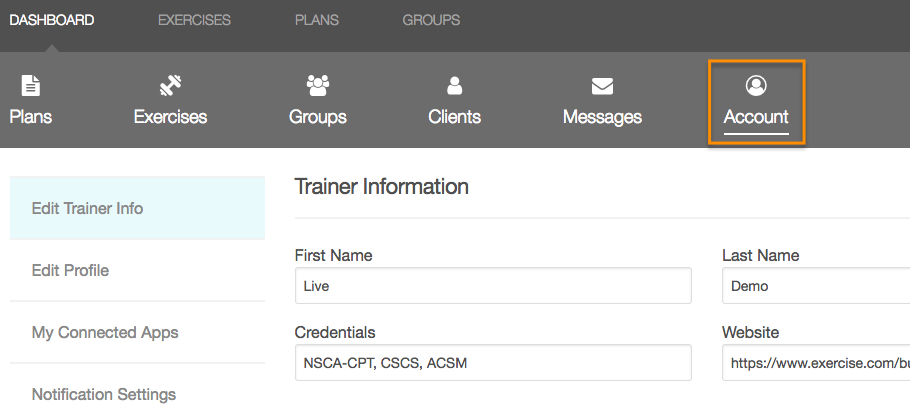Click the Messages label under the envelope
The image size is (910, 406).
coord(602,117)
